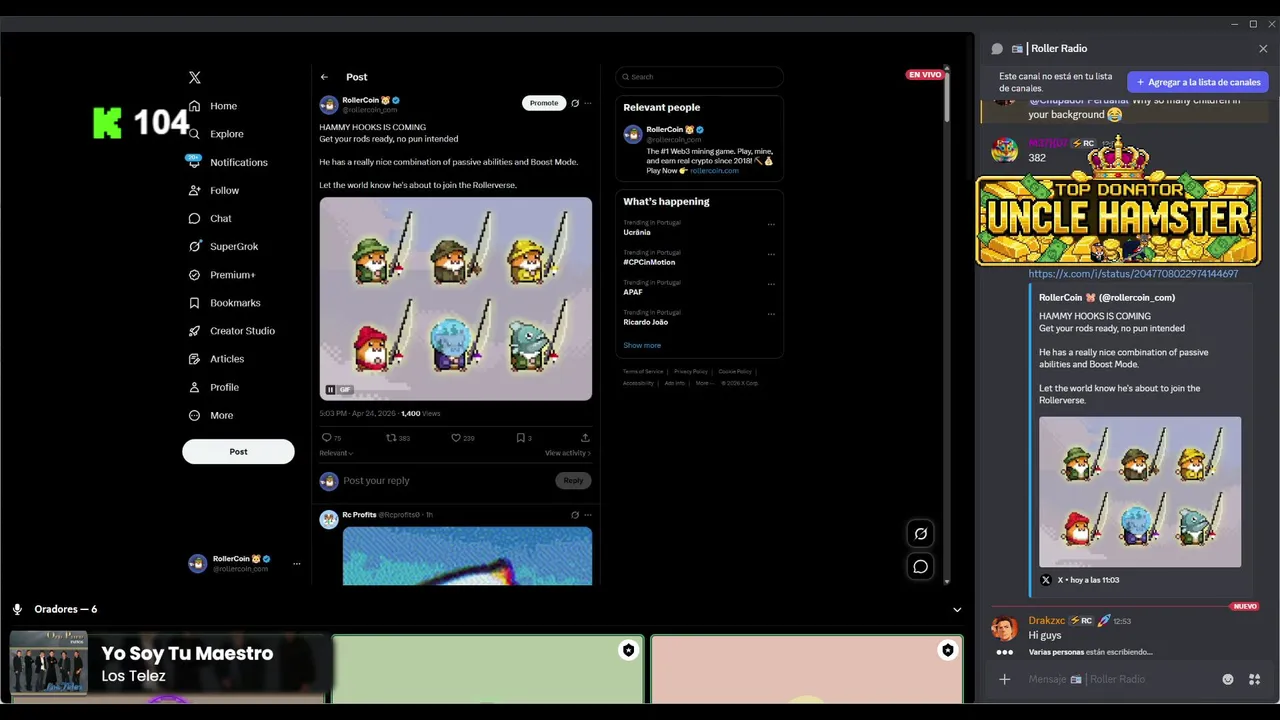The image size is (1280, 720).
Task: Click the Mensaje Roller Radio input field
Action: point(1120,680)
